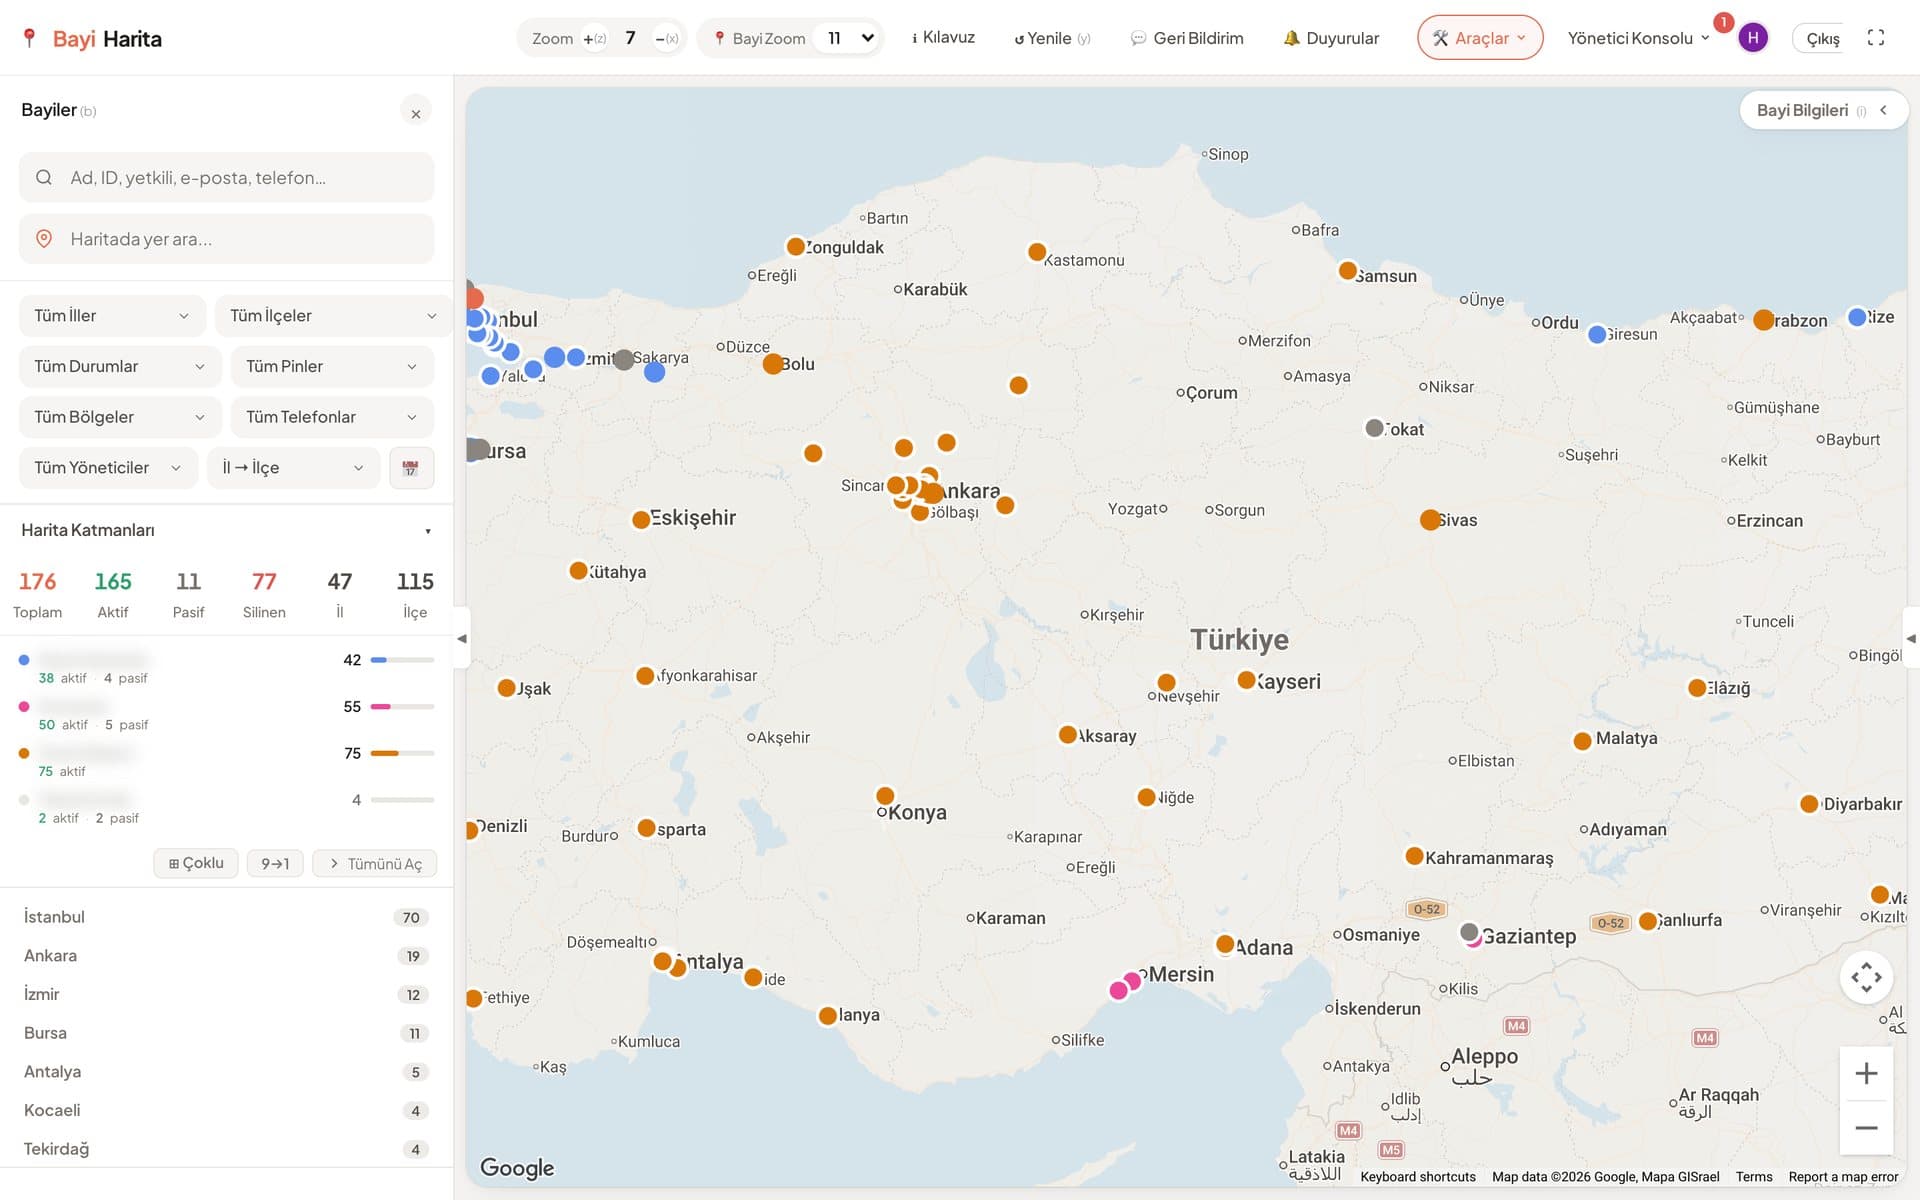The width and height of the screenshot is (1920, 1200).
Task: Click the right edge panel arrow
Action: [1911, 638]
